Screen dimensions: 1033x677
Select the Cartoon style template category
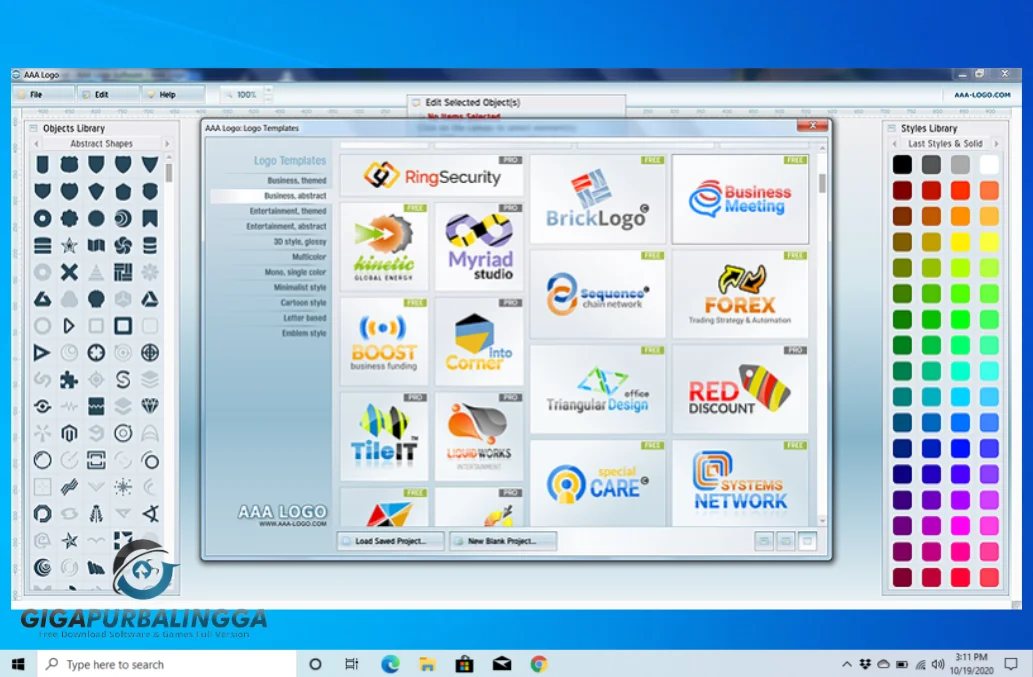[x=303, y=303]
